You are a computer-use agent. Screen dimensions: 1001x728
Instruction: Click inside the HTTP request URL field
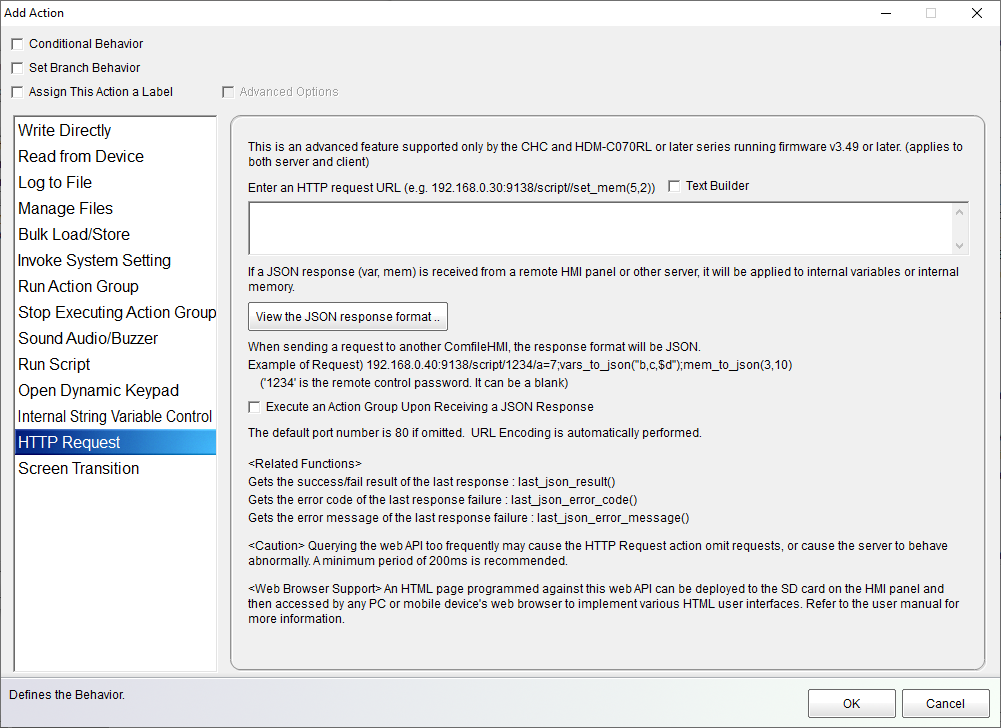point(600,228)
